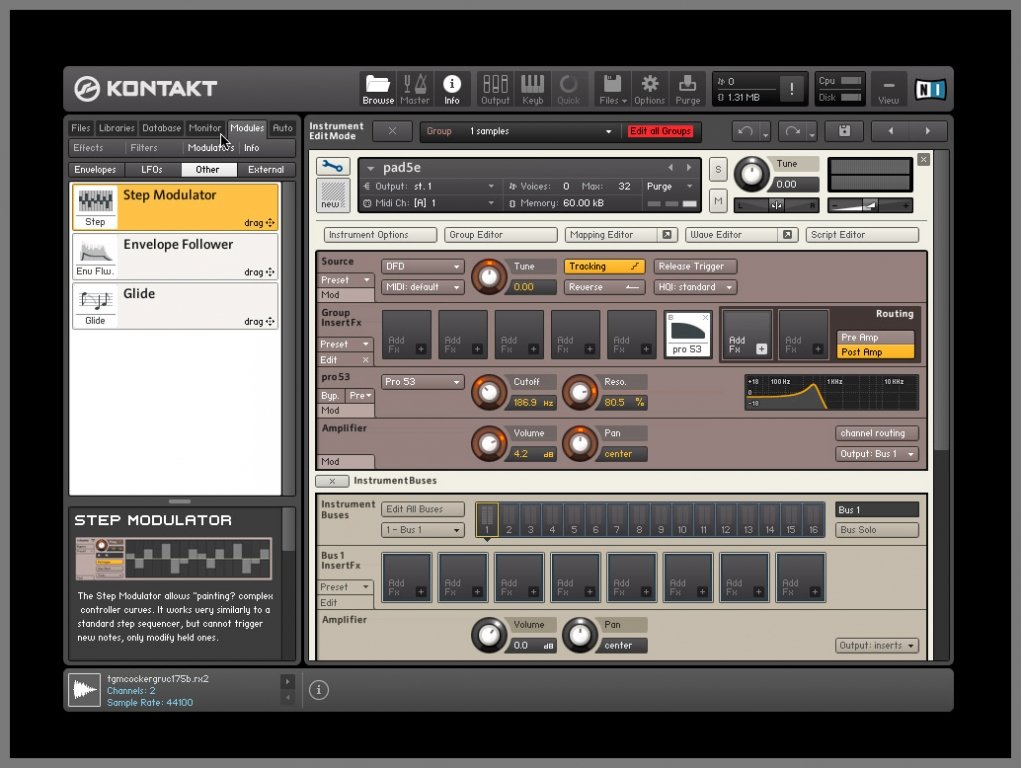Open the Script Editor
The height and width of the screenshot is (768, 1021).
(862, 235)
